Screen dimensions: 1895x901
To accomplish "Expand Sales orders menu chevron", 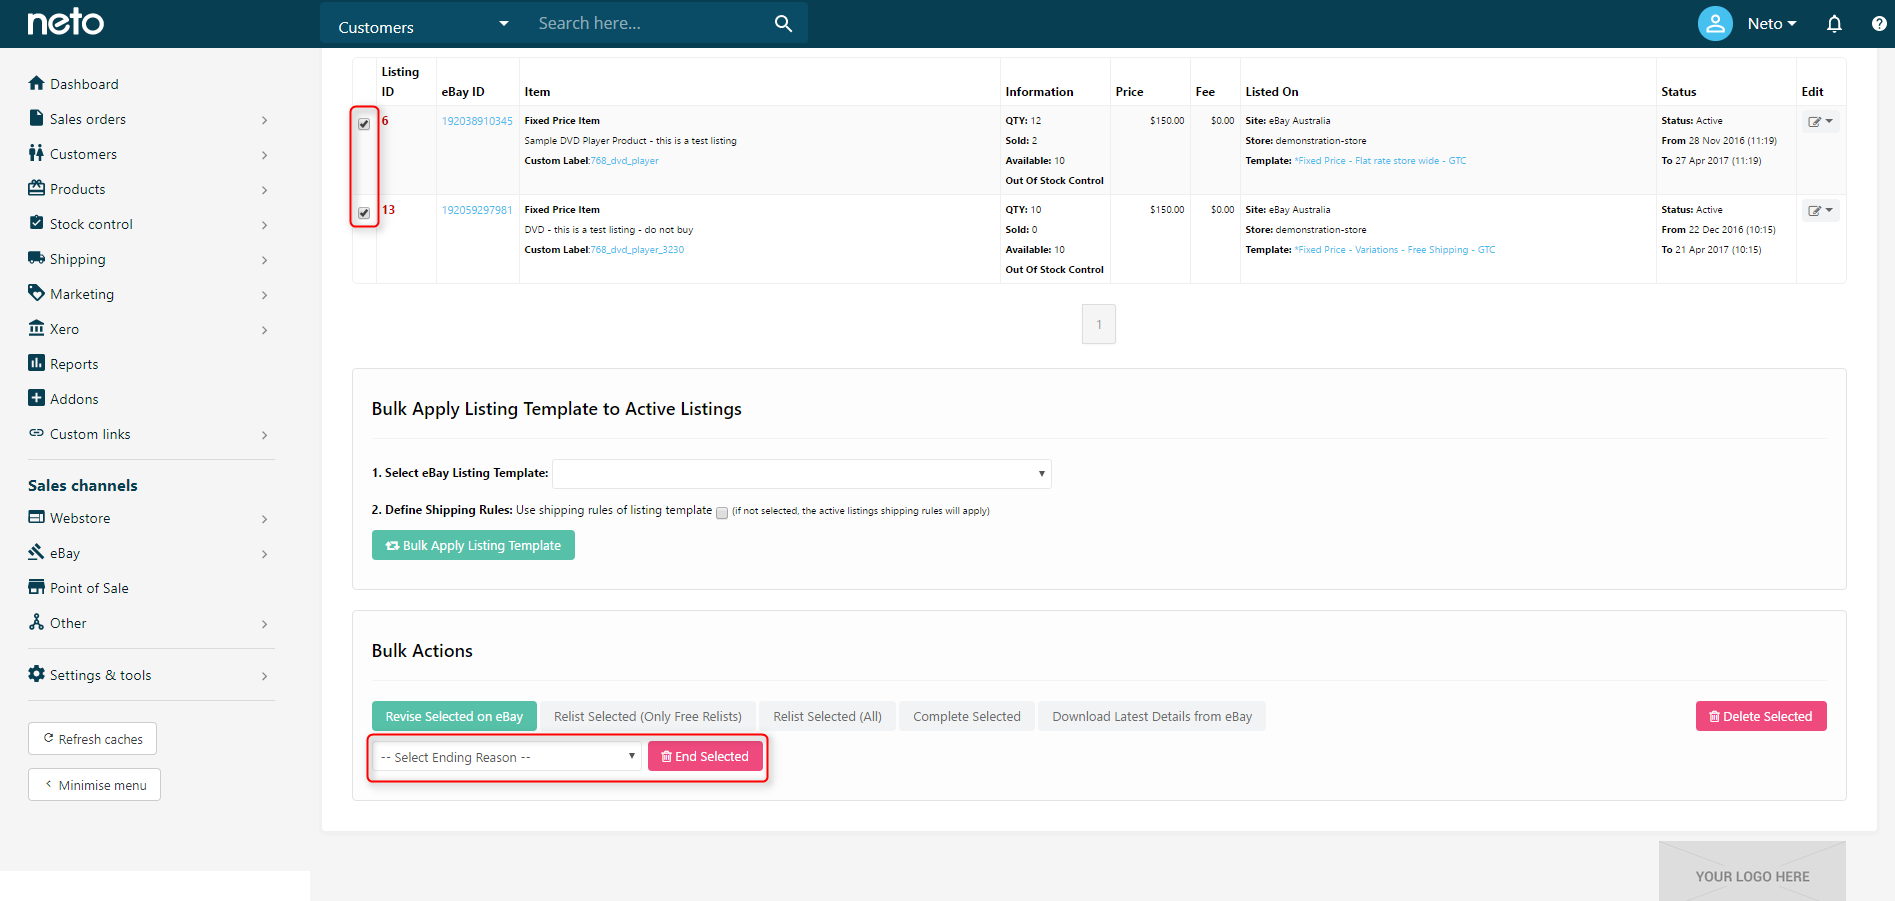I will [264, 120].
